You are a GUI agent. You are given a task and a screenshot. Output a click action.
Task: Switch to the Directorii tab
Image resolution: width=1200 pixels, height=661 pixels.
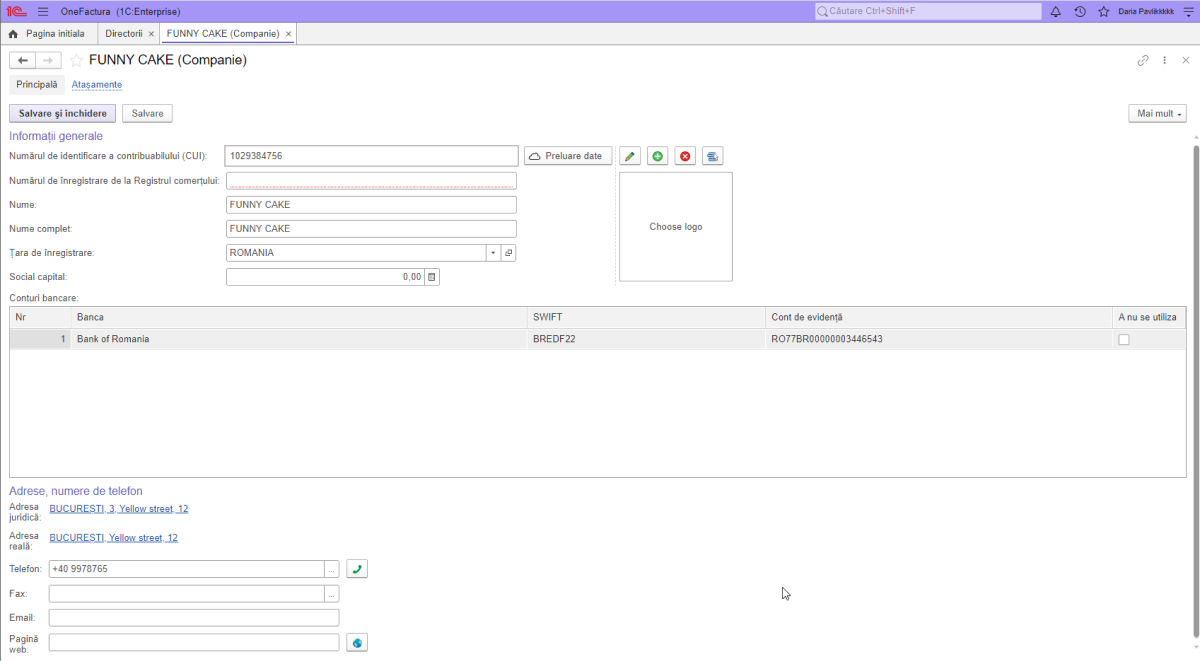pyautogui.click(x=124, y=34)
